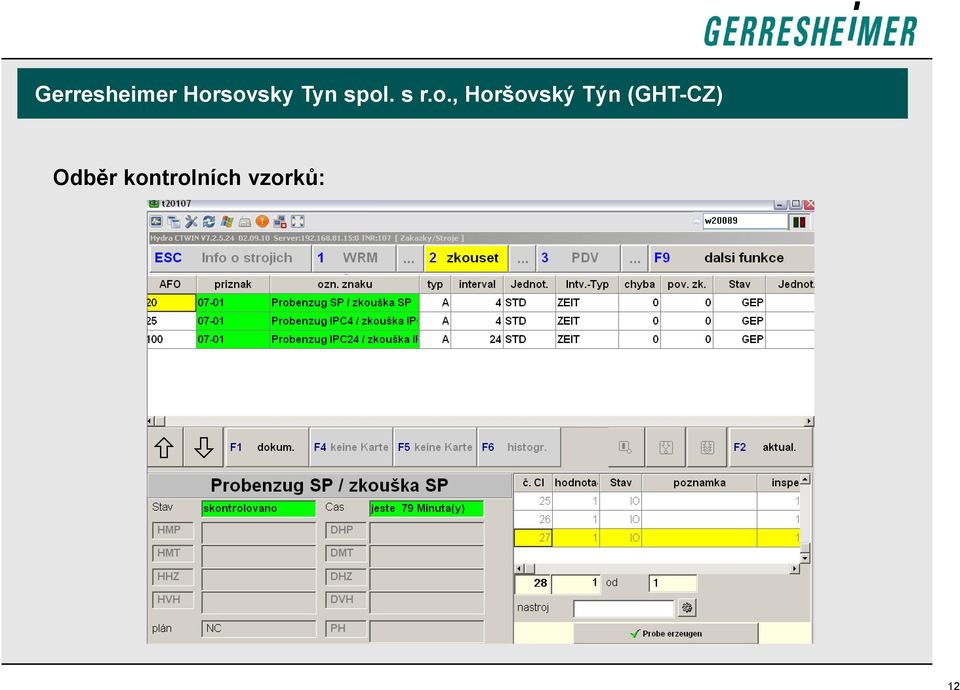Image resolution: width=960 pixels, height=690 pixels.
Task: Click the AFO cell 20 highlighted yellow
Action: click(171, 302)
